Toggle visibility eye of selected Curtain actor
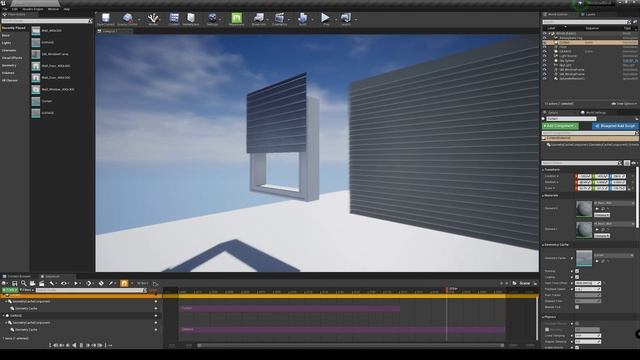The image size is (640, 360). 544,42
